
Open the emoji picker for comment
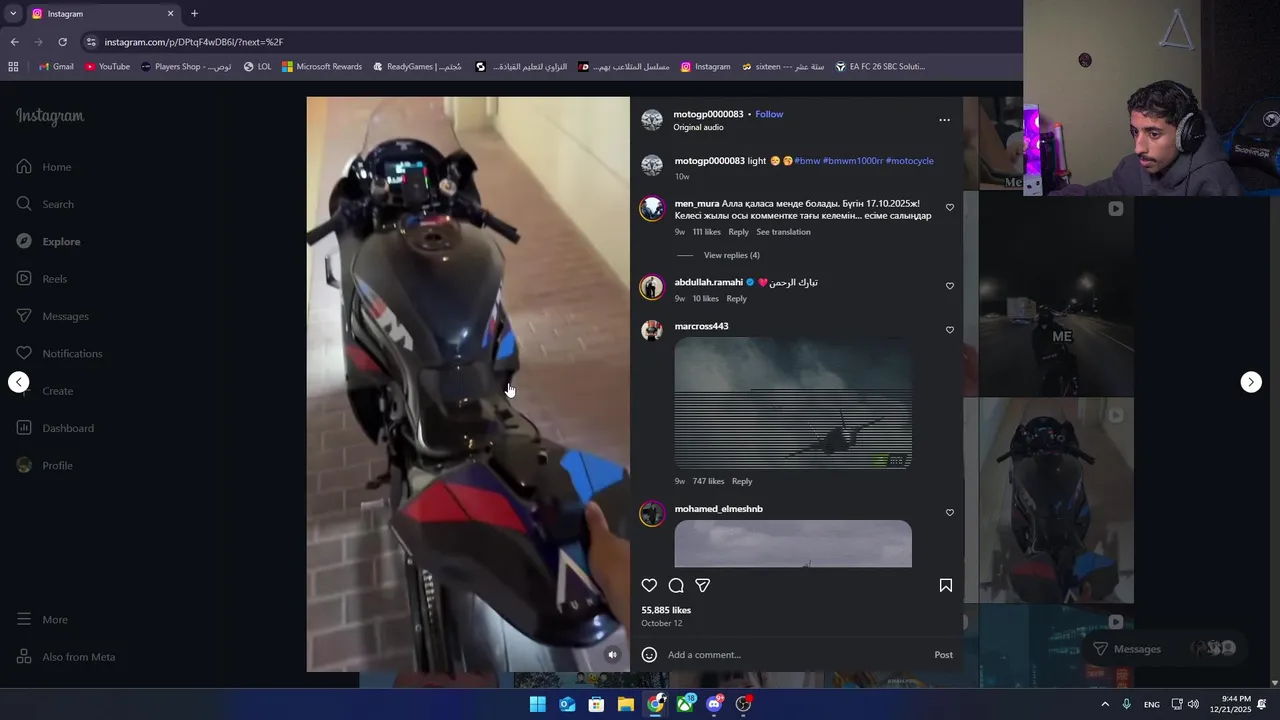[649, 655]
